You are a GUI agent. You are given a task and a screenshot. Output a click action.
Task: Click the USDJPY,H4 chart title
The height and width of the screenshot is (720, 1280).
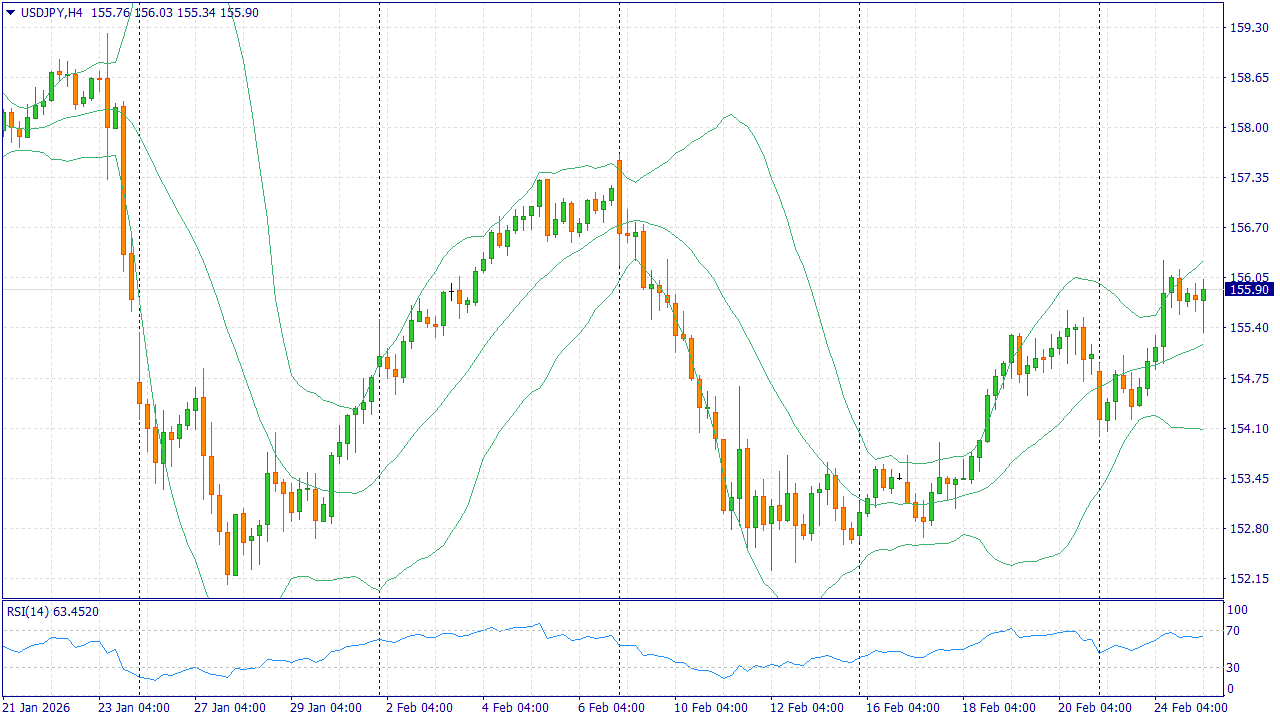coord(51,12)
